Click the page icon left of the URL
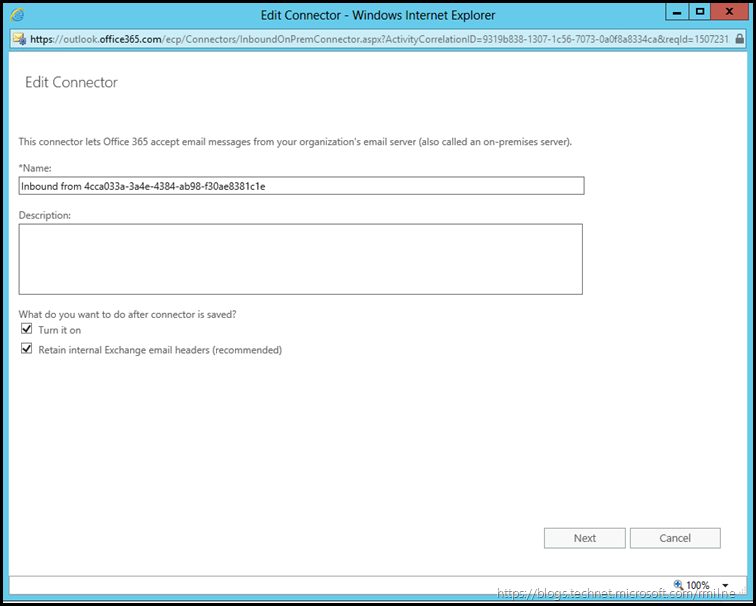 point(18,39)
